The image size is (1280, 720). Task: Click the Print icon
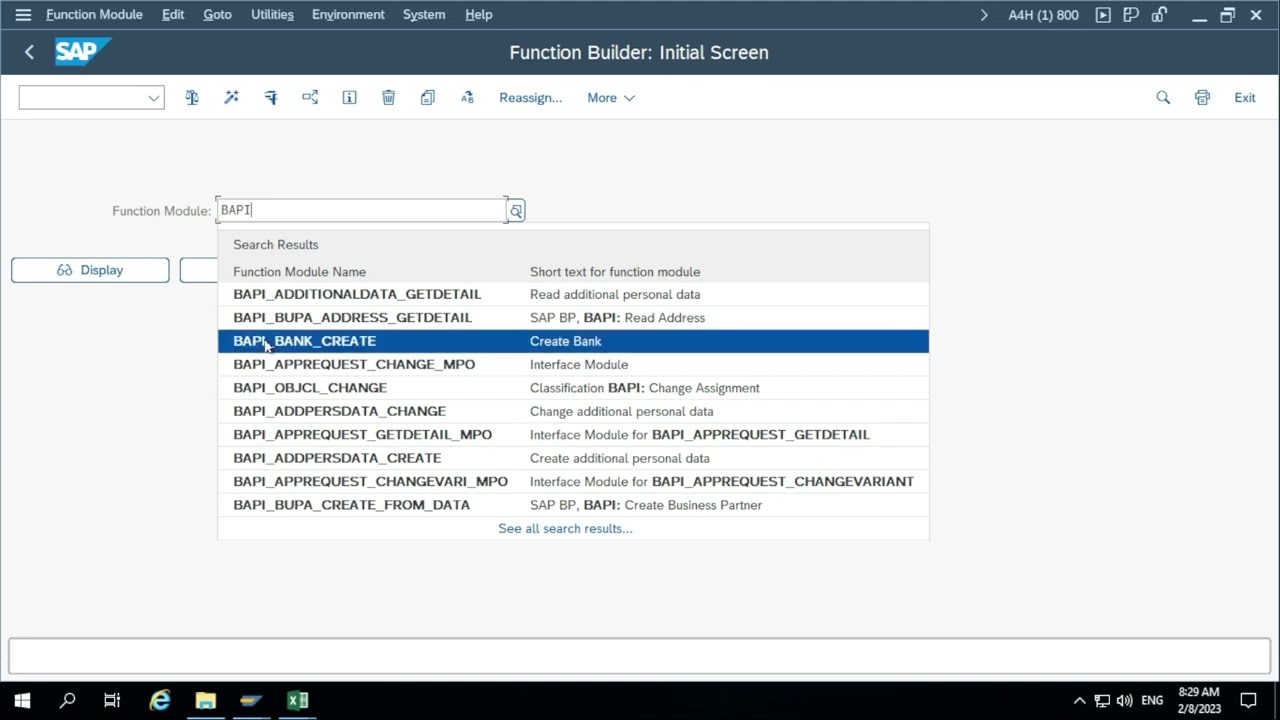1202,97
